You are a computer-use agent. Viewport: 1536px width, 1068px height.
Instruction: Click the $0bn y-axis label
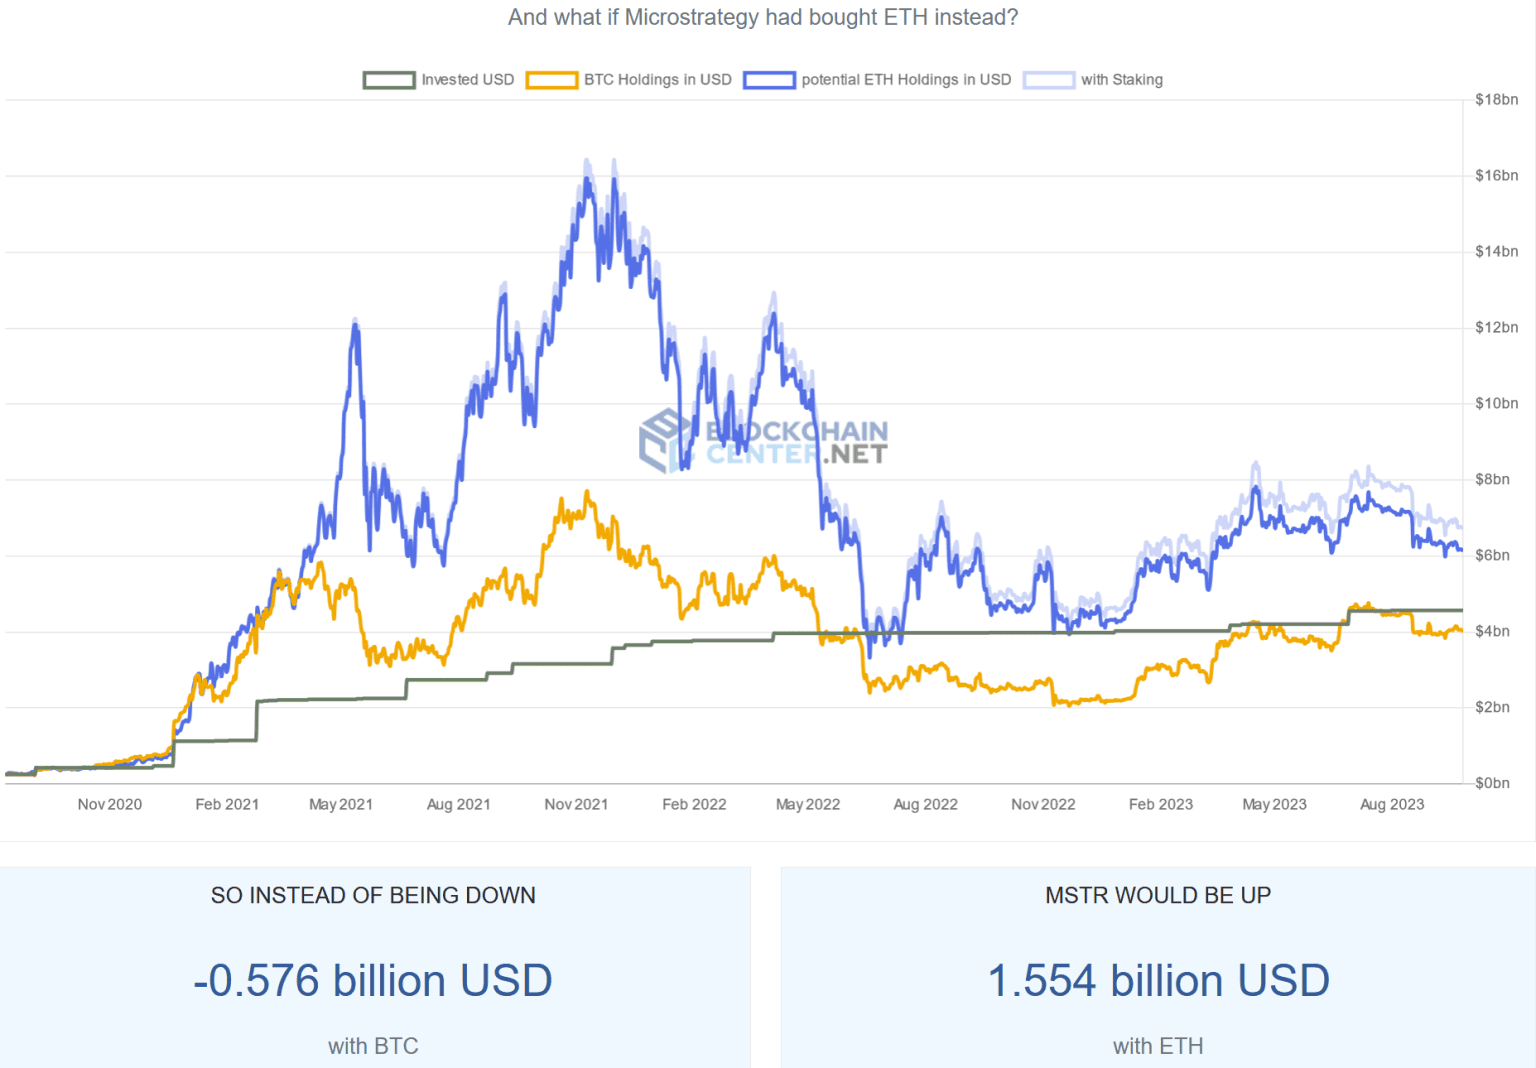tap(1493, 784)
